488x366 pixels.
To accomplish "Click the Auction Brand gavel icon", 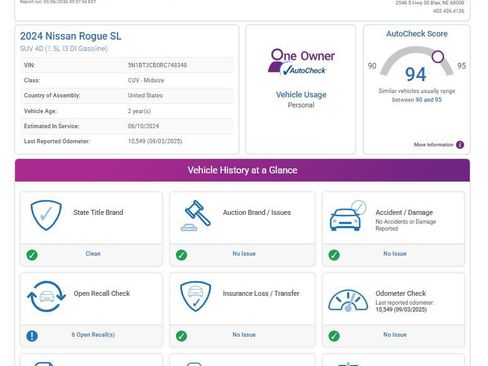I will tap(196, 215).
